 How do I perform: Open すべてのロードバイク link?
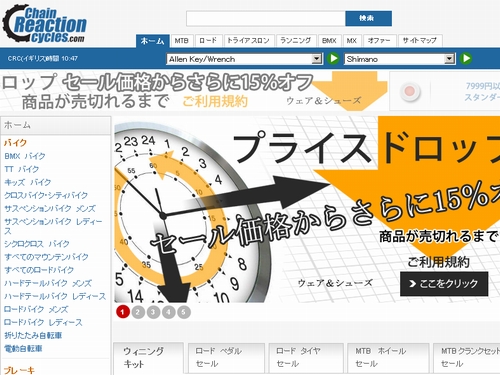click(39, 270)
